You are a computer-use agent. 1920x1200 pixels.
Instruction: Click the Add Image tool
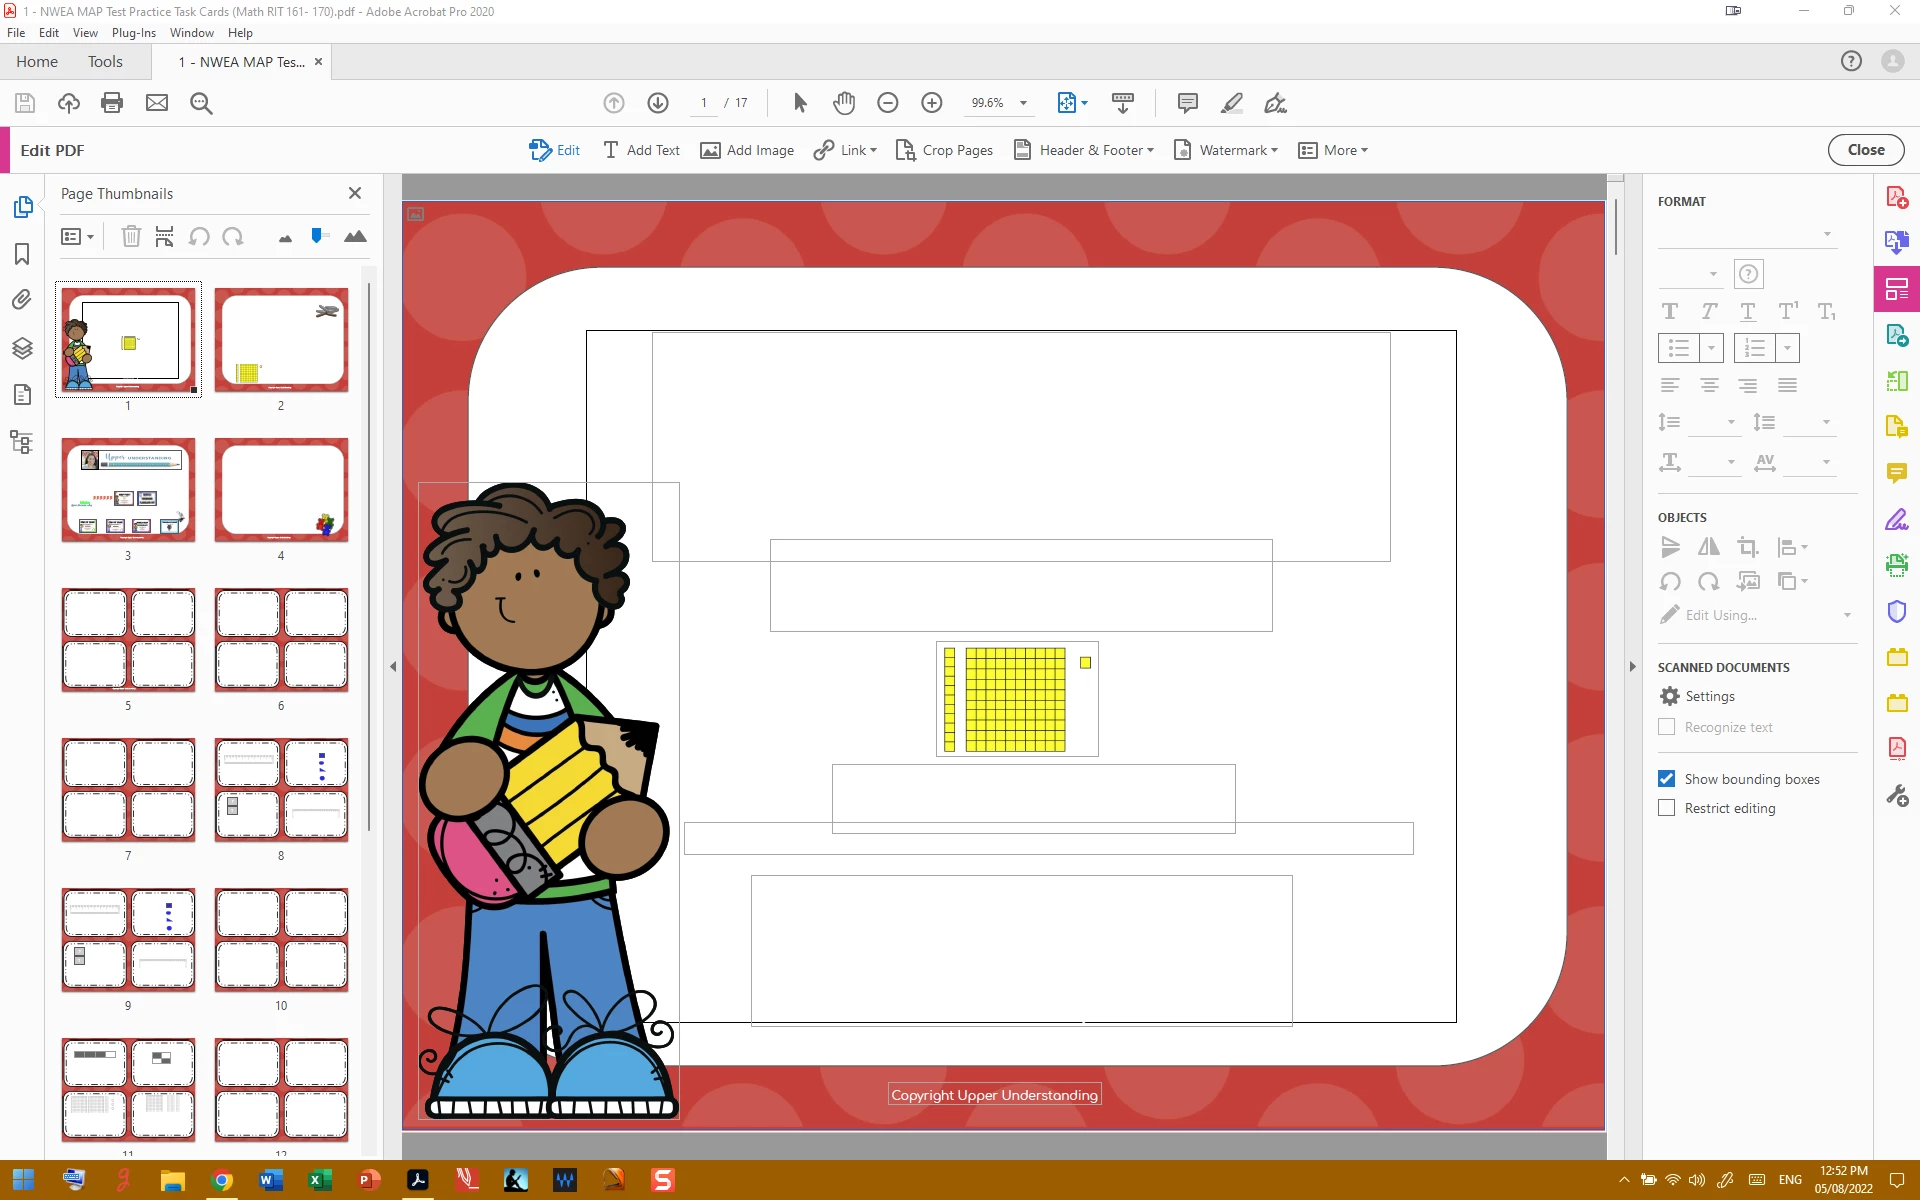747,150
